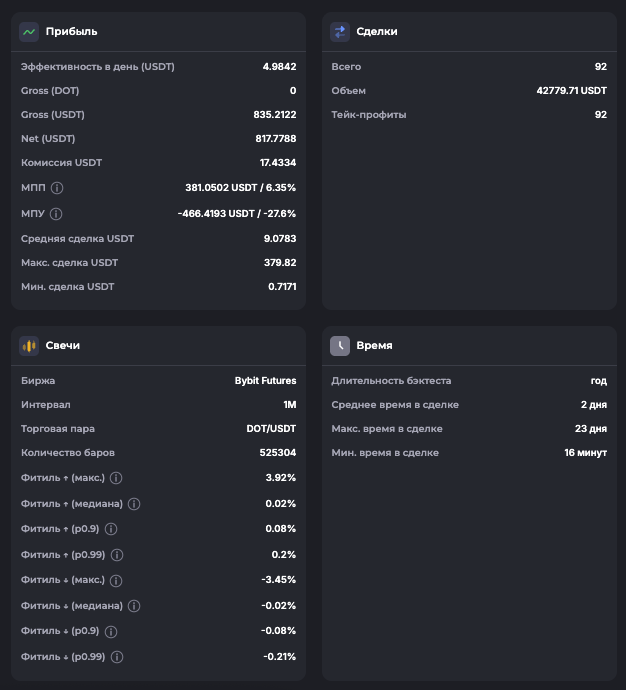Screen dimensions: 626x690
Task: Click the Свечи candlestick icon
Action: click(29, 346)
